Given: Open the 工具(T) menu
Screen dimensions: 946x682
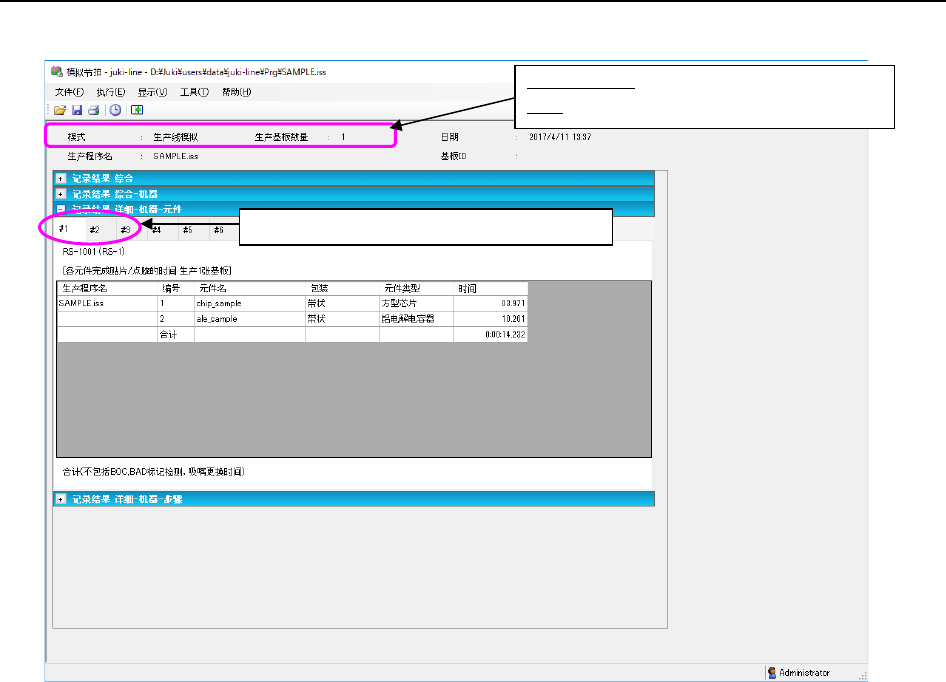Looking at the screenshot, I should tap(194, 92).
